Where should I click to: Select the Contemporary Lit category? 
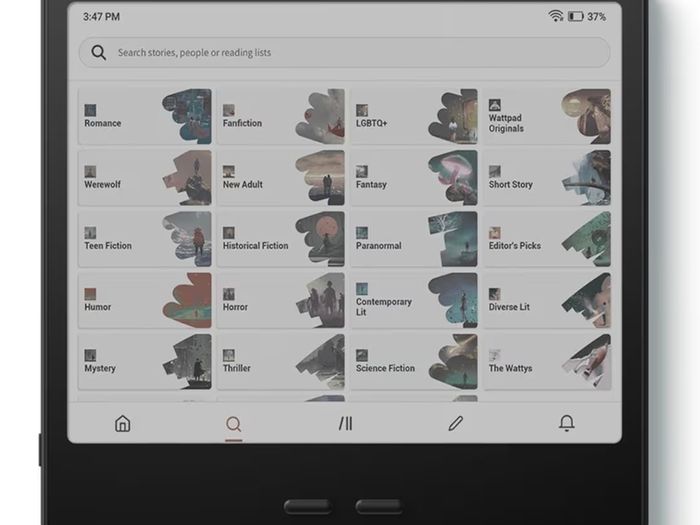tap(414, 300)
